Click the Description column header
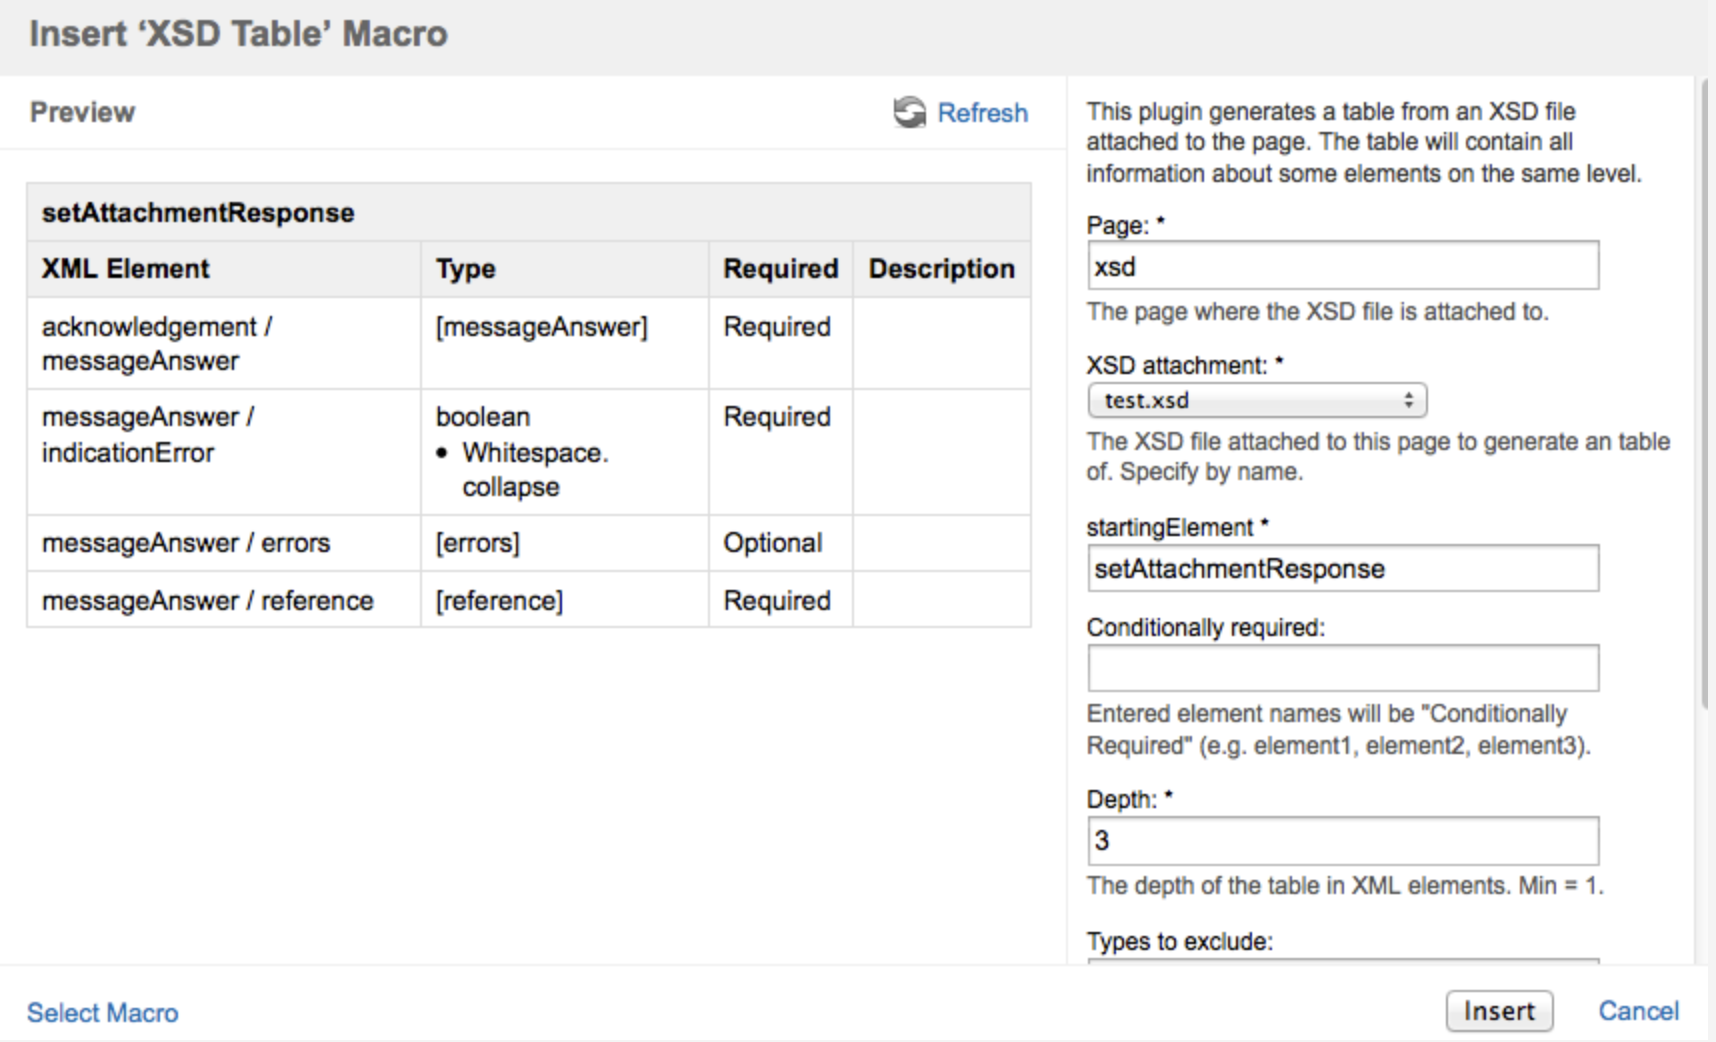This screenshot has width=1716, height=1042. 941,269
